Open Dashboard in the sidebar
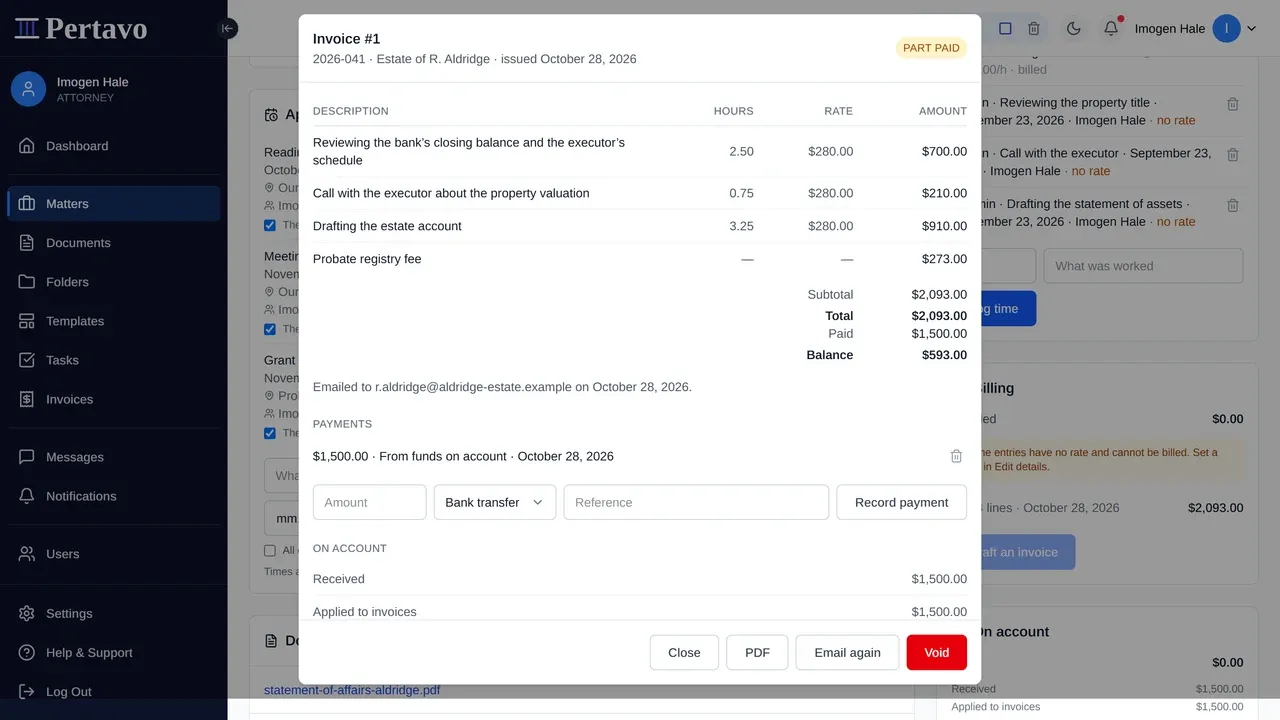 (x=113, y=146)
